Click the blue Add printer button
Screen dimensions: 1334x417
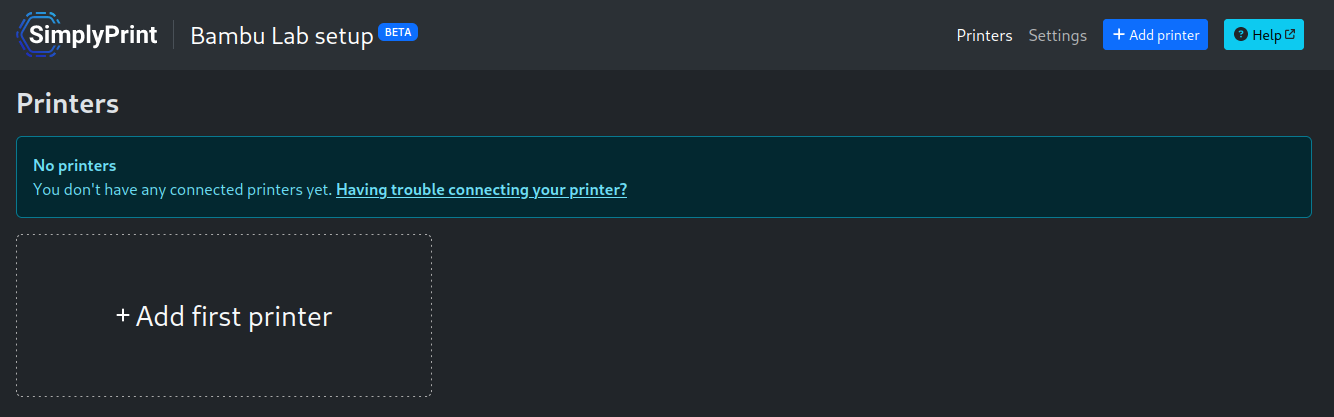click(x=1156, y=35)
